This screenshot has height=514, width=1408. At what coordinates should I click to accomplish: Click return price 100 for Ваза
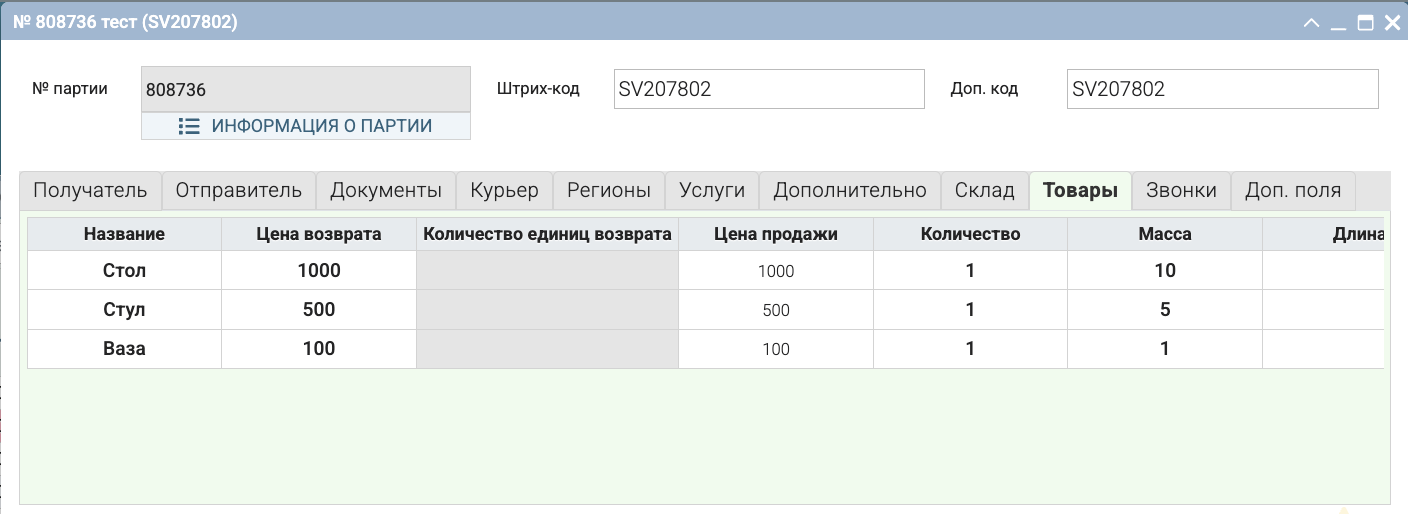point(319,348)
